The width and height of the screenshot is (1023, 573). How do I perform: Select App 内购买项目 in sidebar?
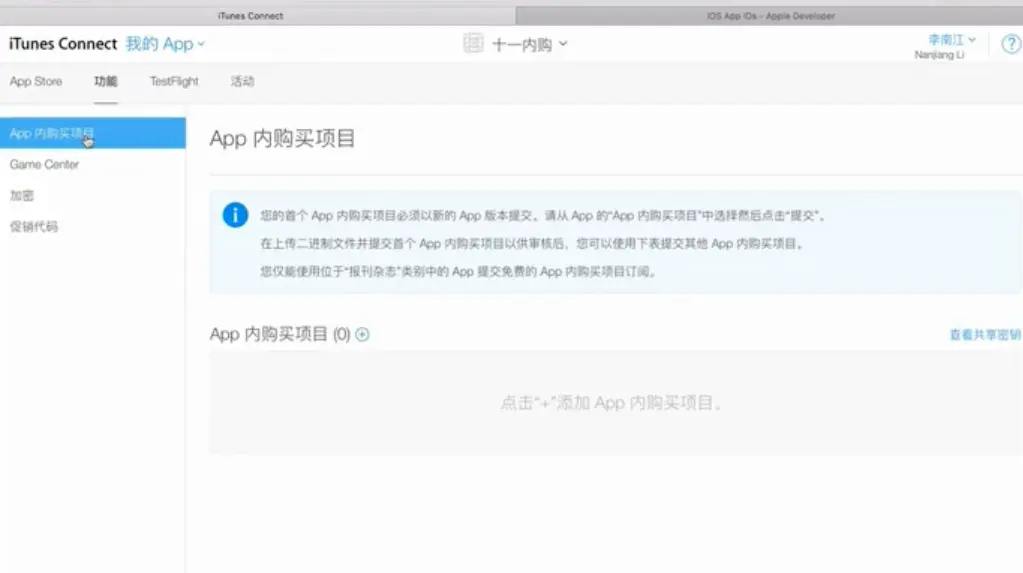click(x=93, y=133)
